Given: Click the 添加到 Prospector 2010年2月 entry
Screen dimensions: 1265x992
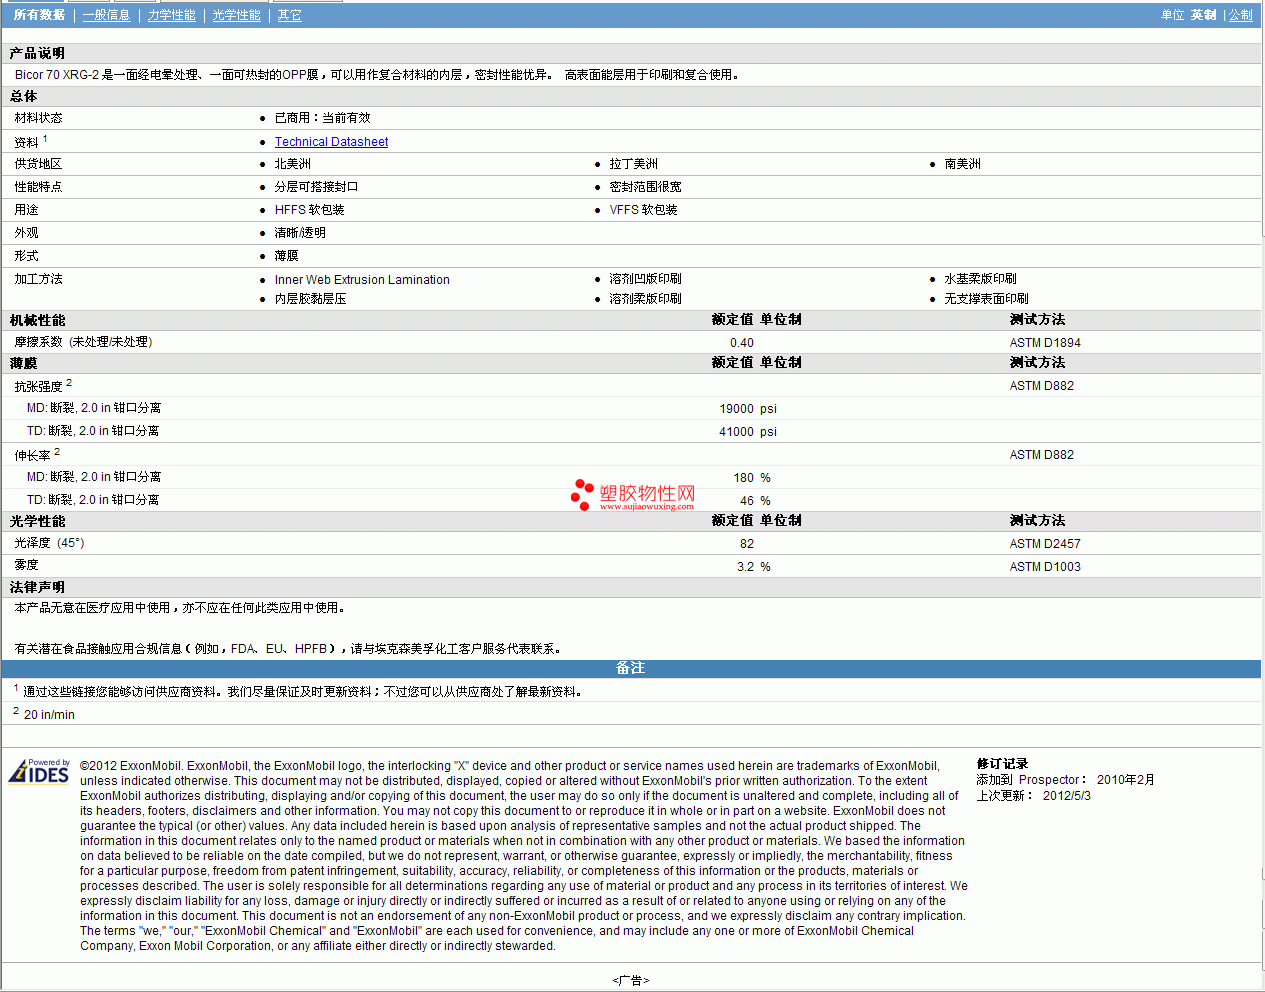Looking at the screenshot, I should (x=1066, y=780).
